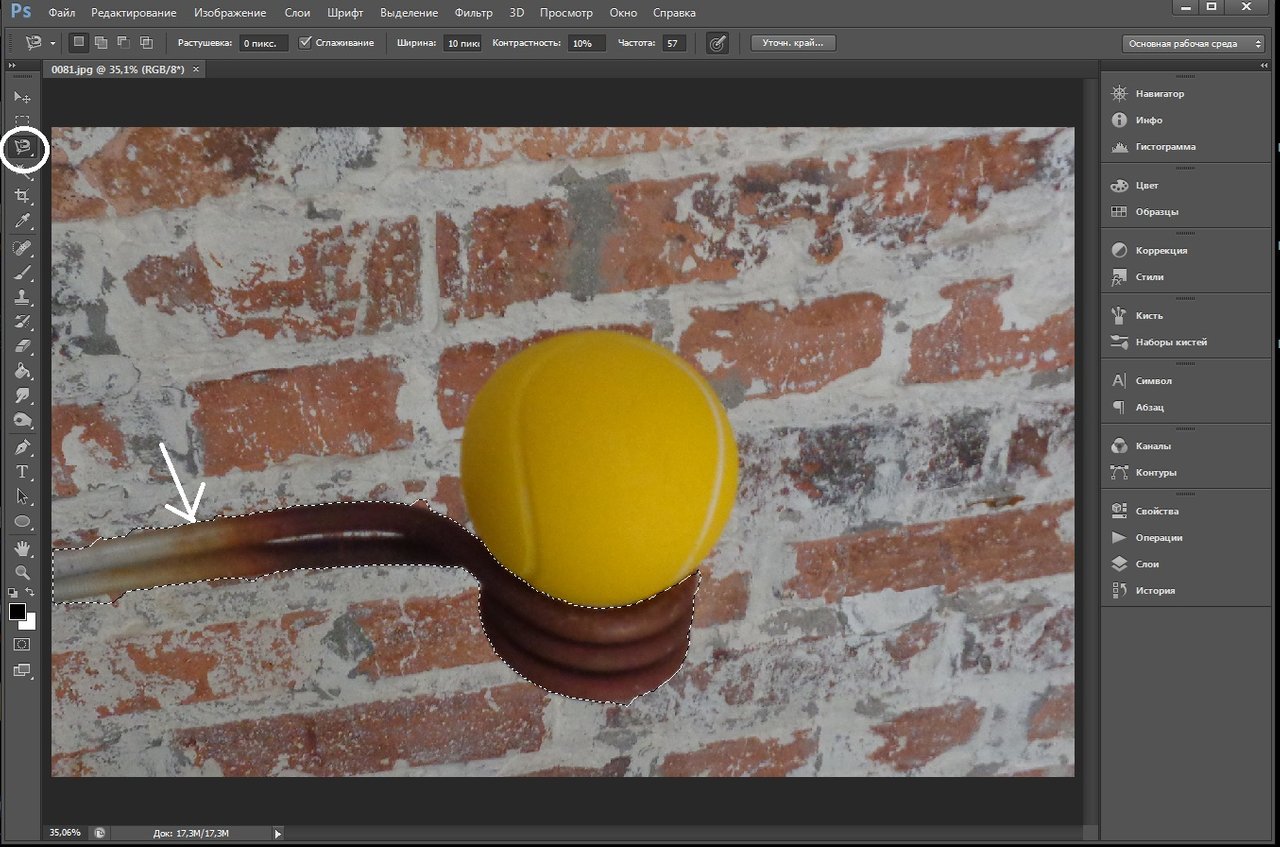Viewport: 1280px width, 847px height.
Task: Select the Healing Brush tool
Action: click(22, 248)
